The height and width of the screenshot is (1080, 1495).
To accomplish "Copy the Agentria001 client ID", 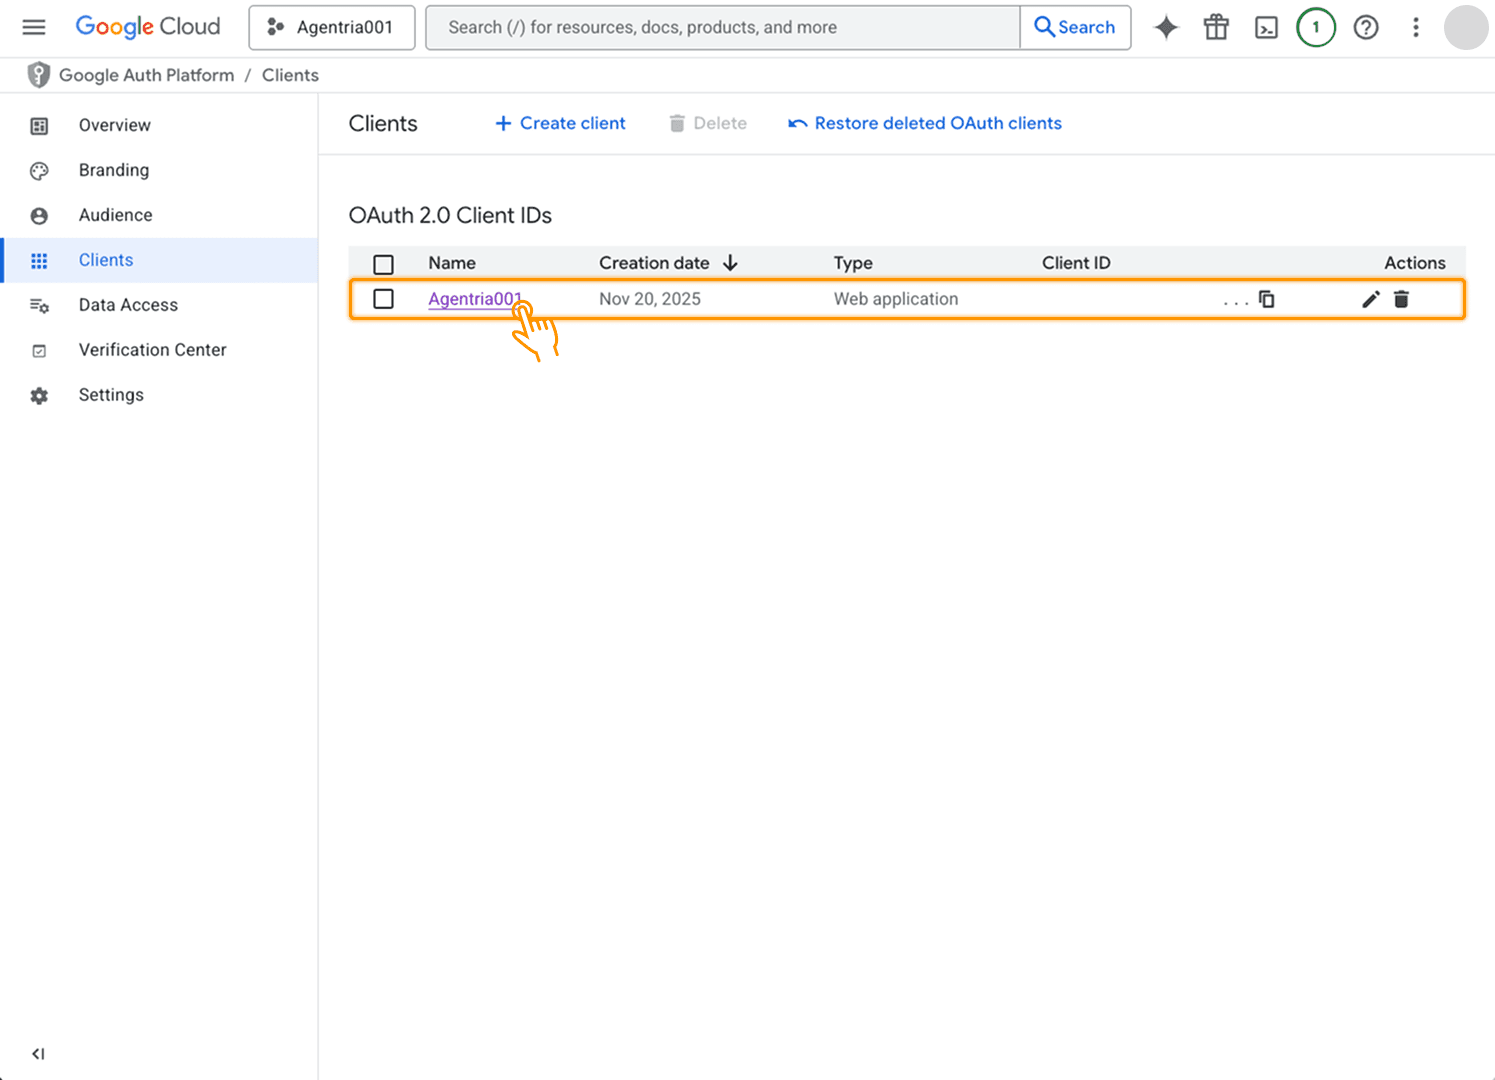I will [x=1267, y=299].
